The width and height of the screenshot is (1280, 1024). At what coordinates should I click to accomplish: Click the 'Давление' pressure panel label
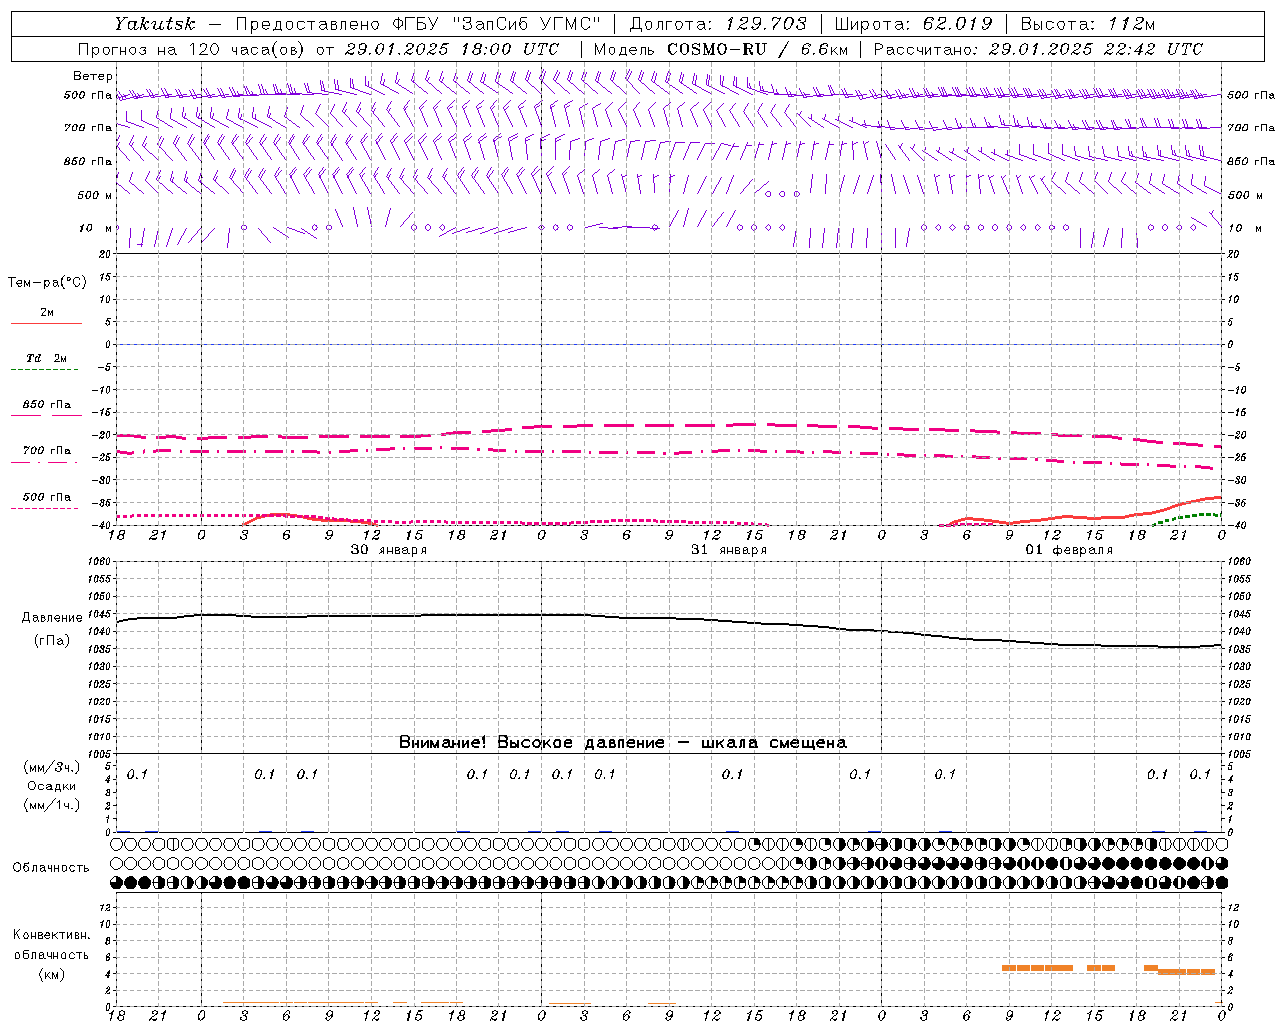pyautogui.click(x=52, y=618)
